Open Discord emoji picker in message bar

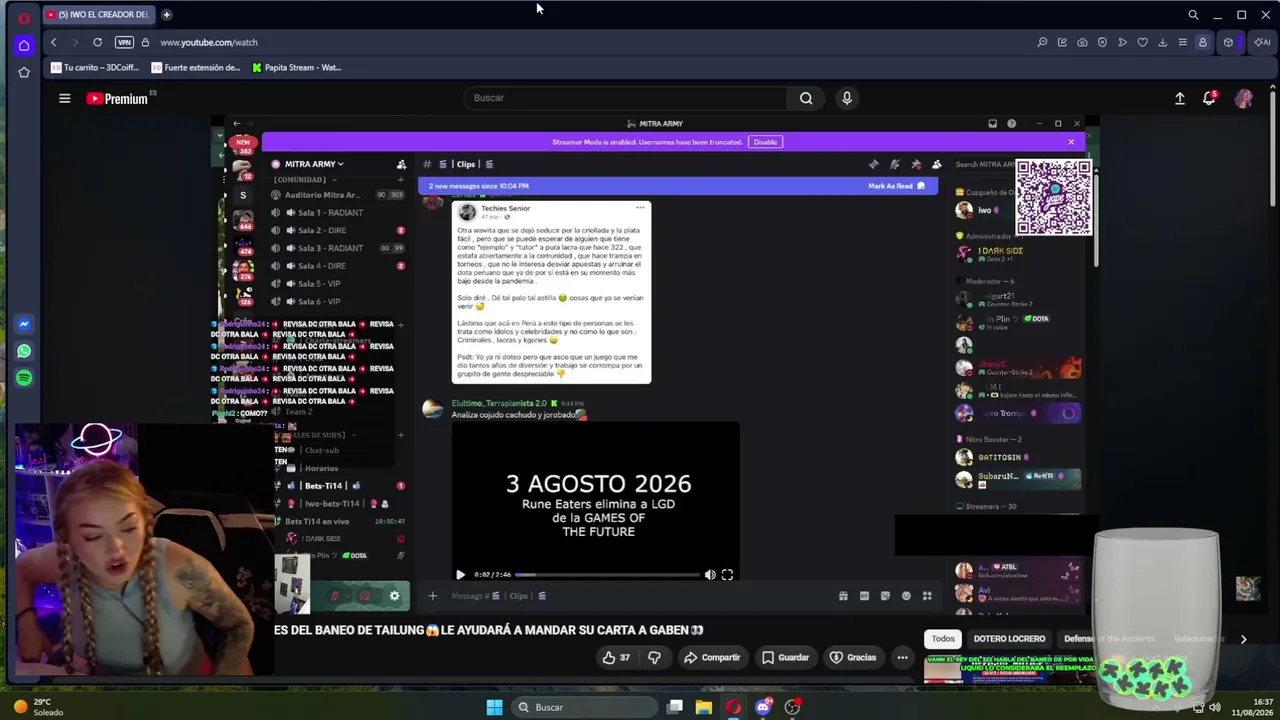[906, 596]
